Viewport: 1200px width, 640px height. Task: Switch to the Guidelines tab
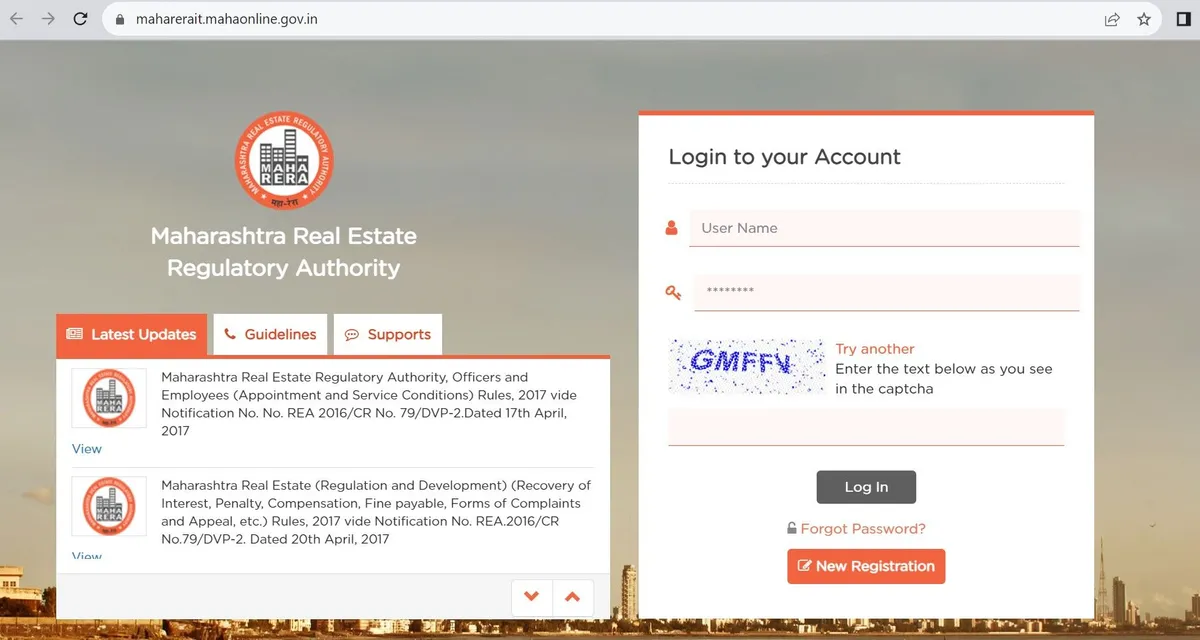click(x=270, y=335)
